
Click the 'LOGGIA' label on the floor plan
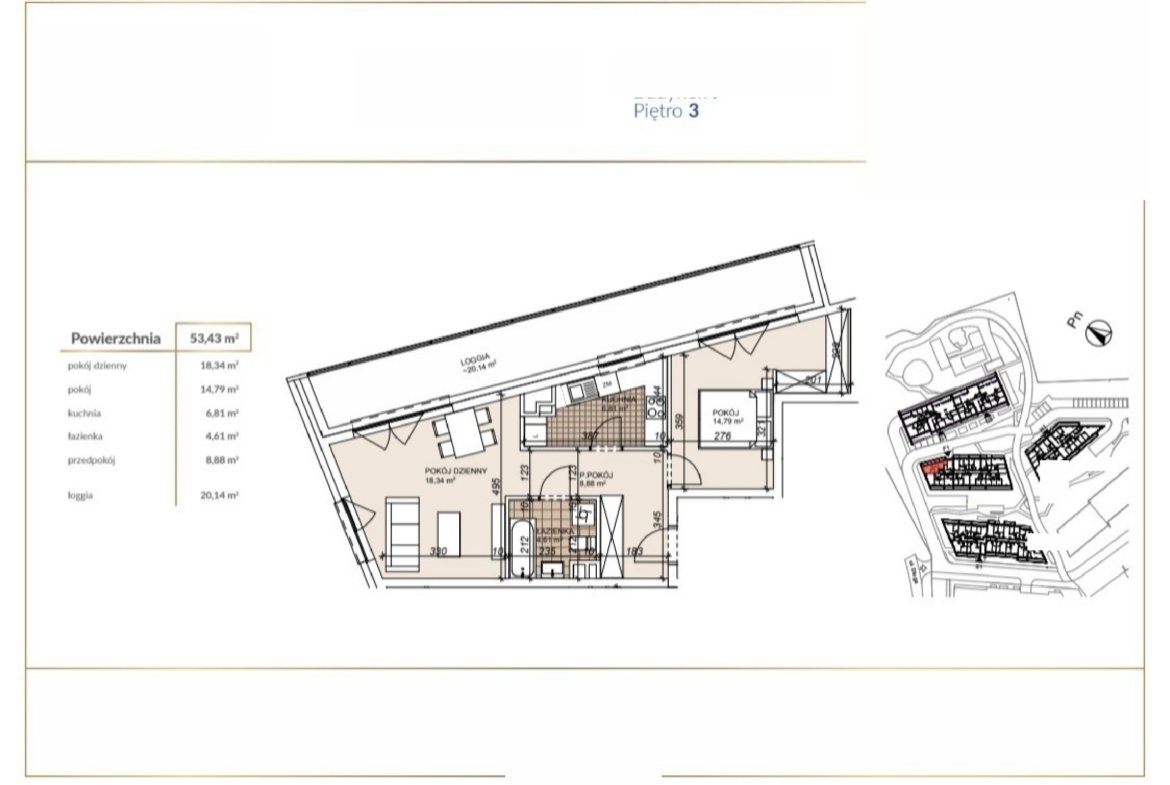tap(475, 358)
